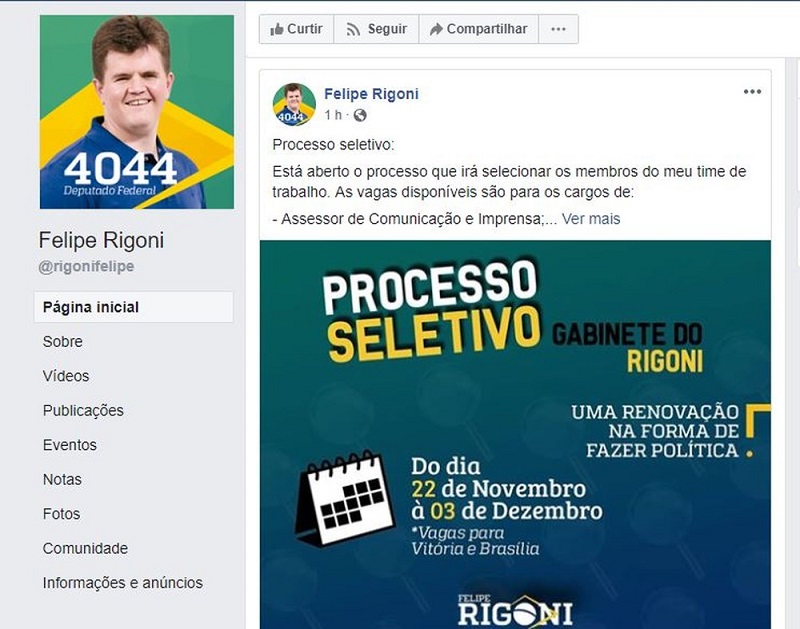Viewport: 800px width, 629px height.
Task: View the Fotos section
Action: click(62, 514)
